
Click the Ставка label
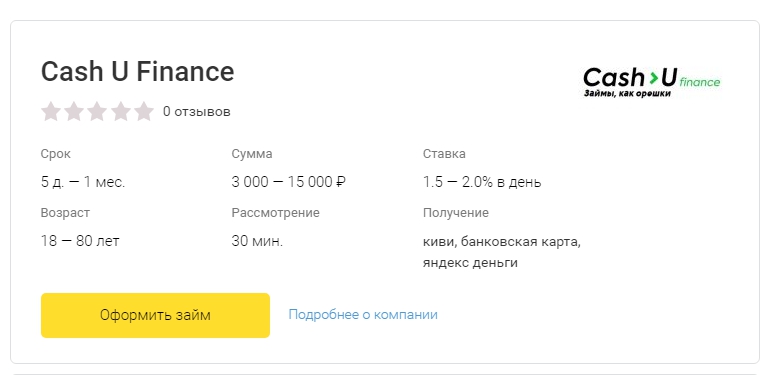(x=444, y=154)
